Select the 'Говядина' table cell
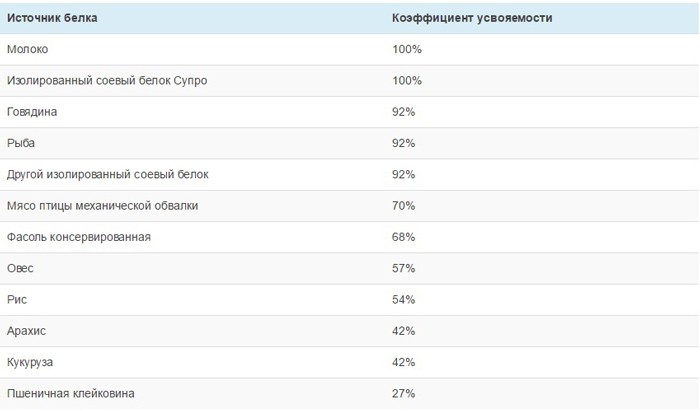The height and width of the screenshot is (411, 700). [32, 112]
